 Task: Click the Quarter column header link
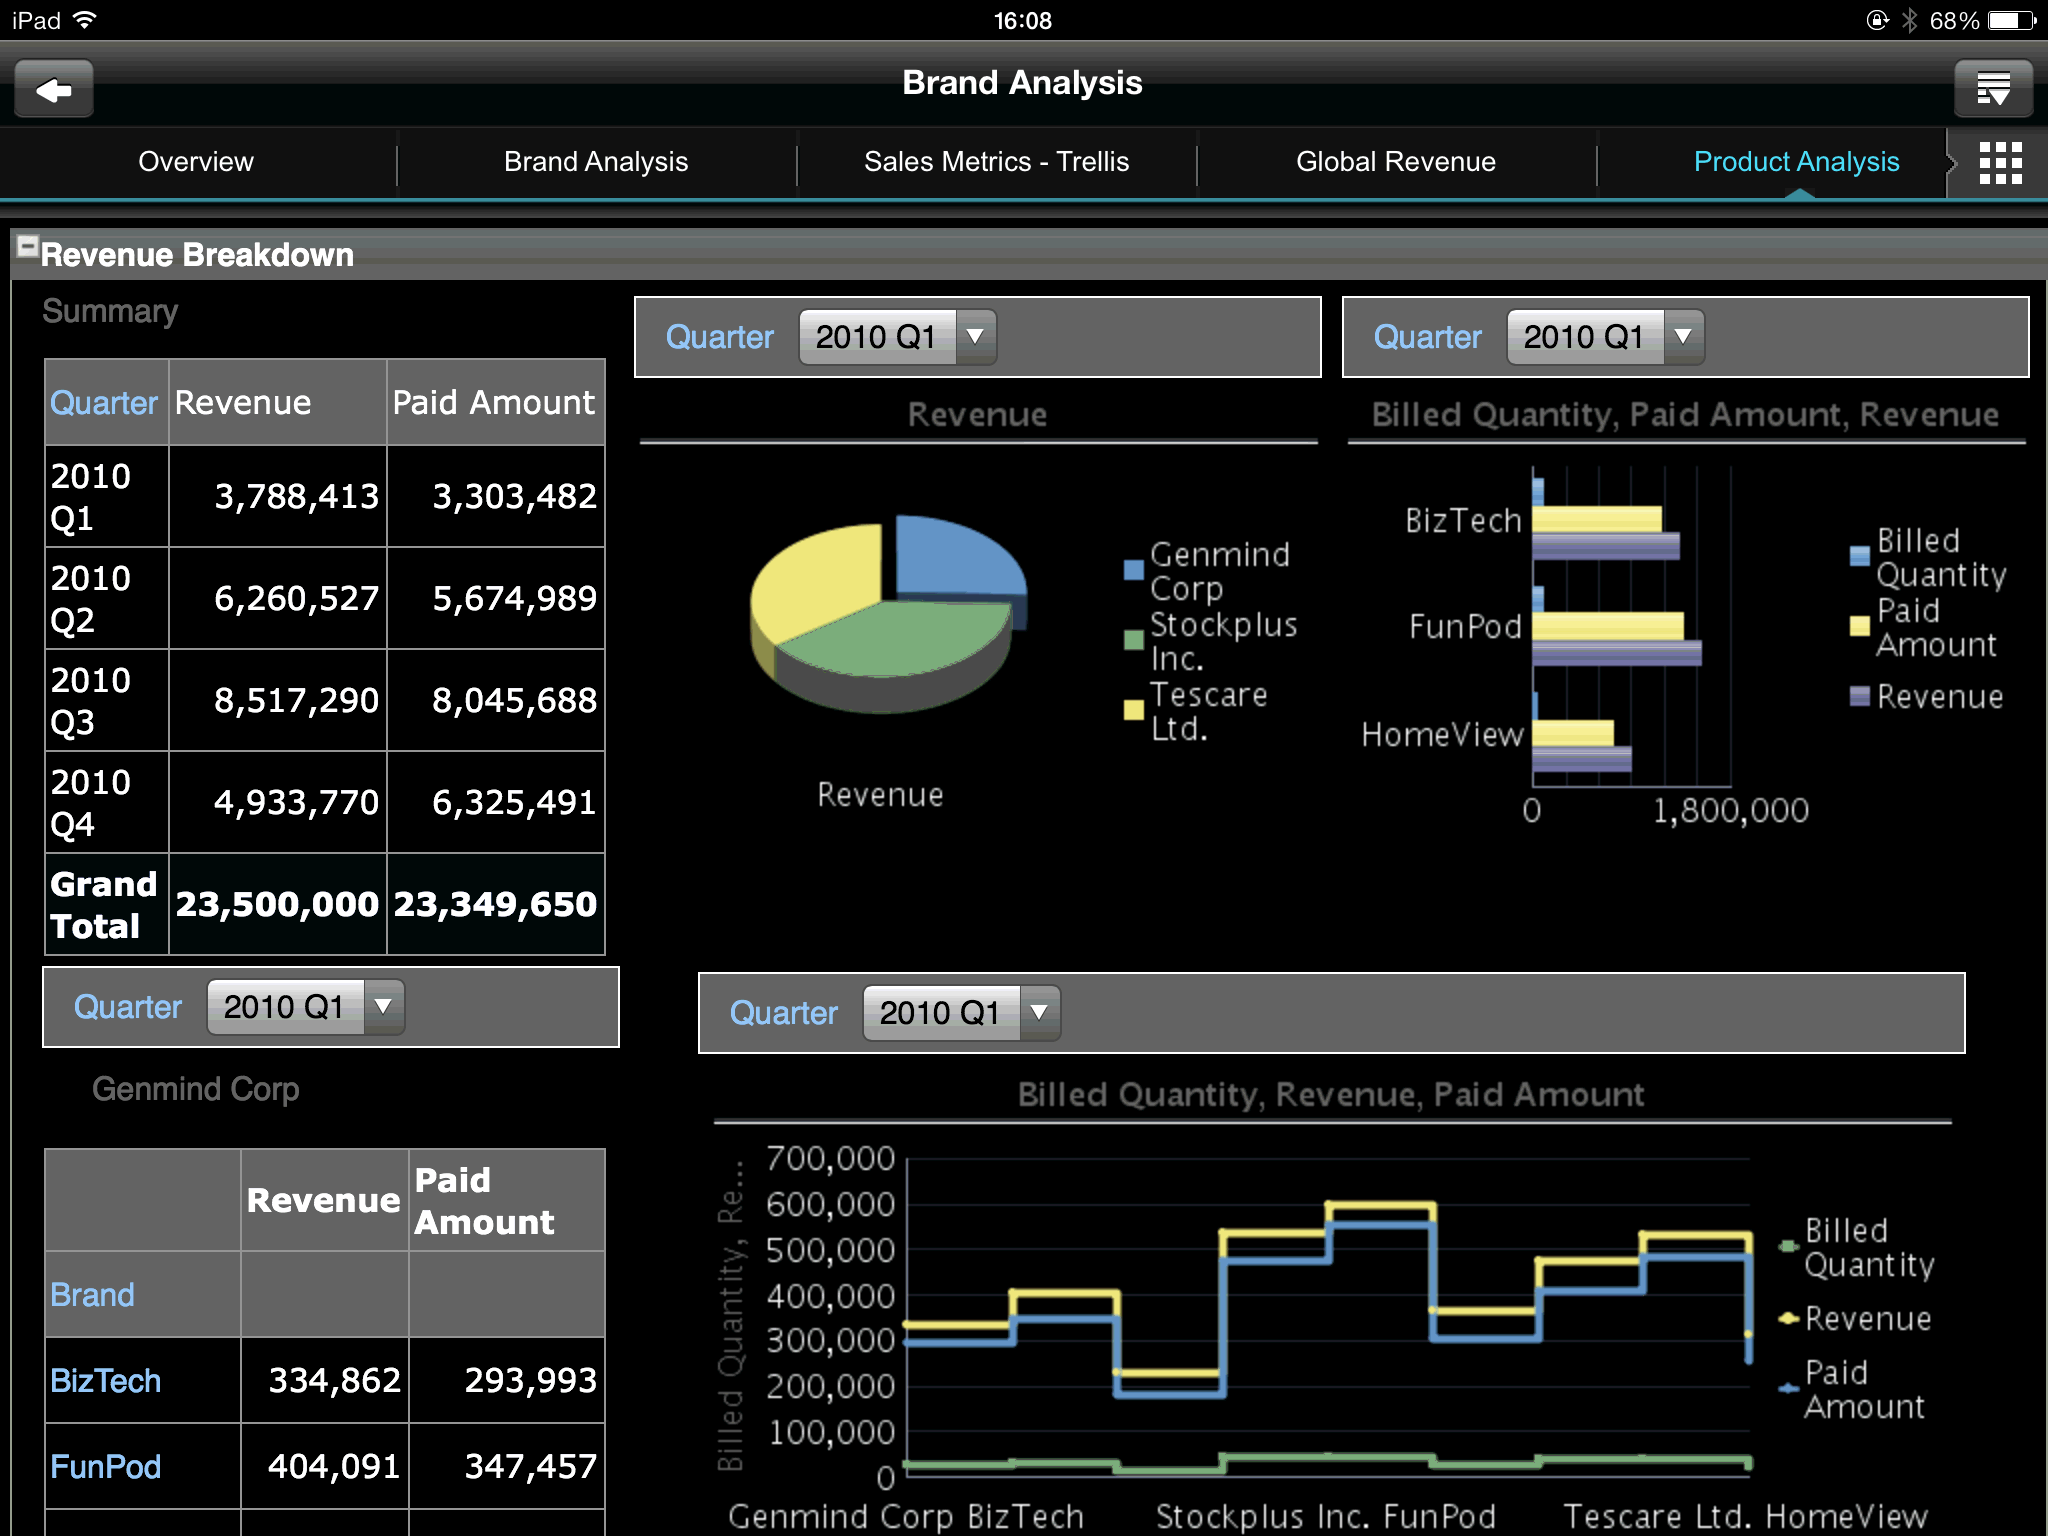[x=104, y=403]
